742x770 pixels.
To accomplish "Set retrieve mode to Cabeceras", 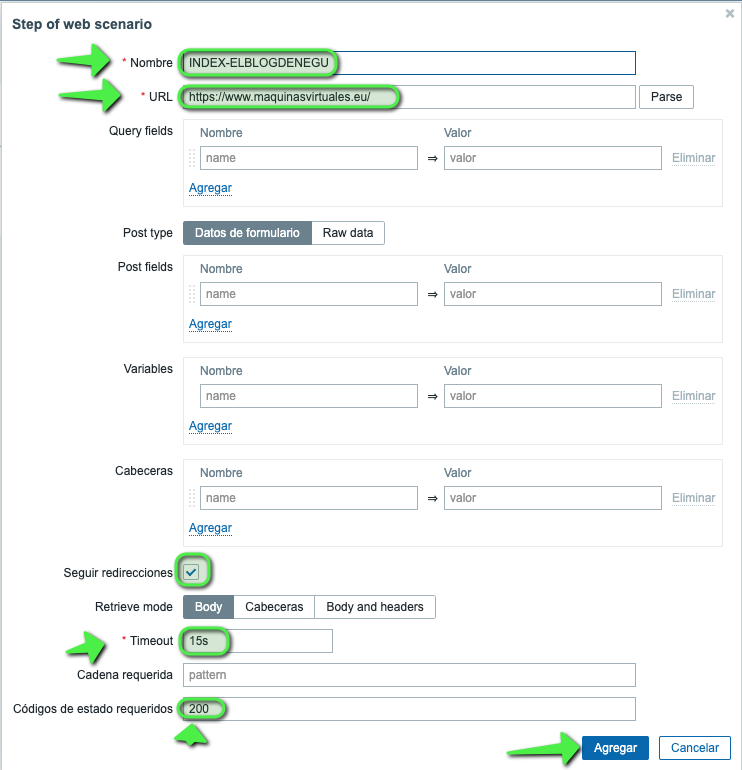I will click(x=275, y=607).
